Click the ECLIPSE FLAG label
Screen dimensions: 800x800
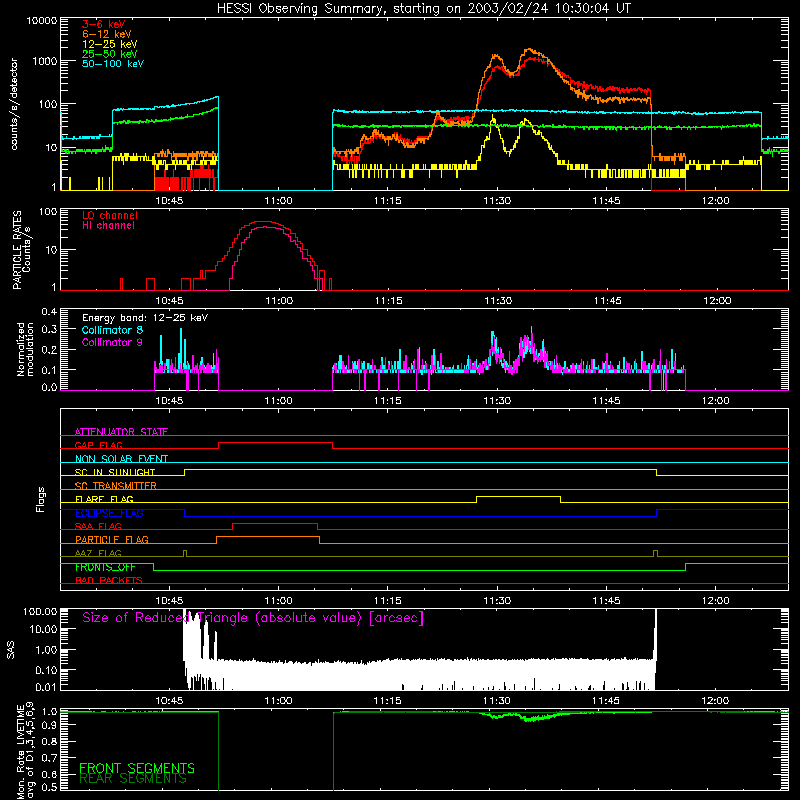pyautogui.click(x=109, y=513)
